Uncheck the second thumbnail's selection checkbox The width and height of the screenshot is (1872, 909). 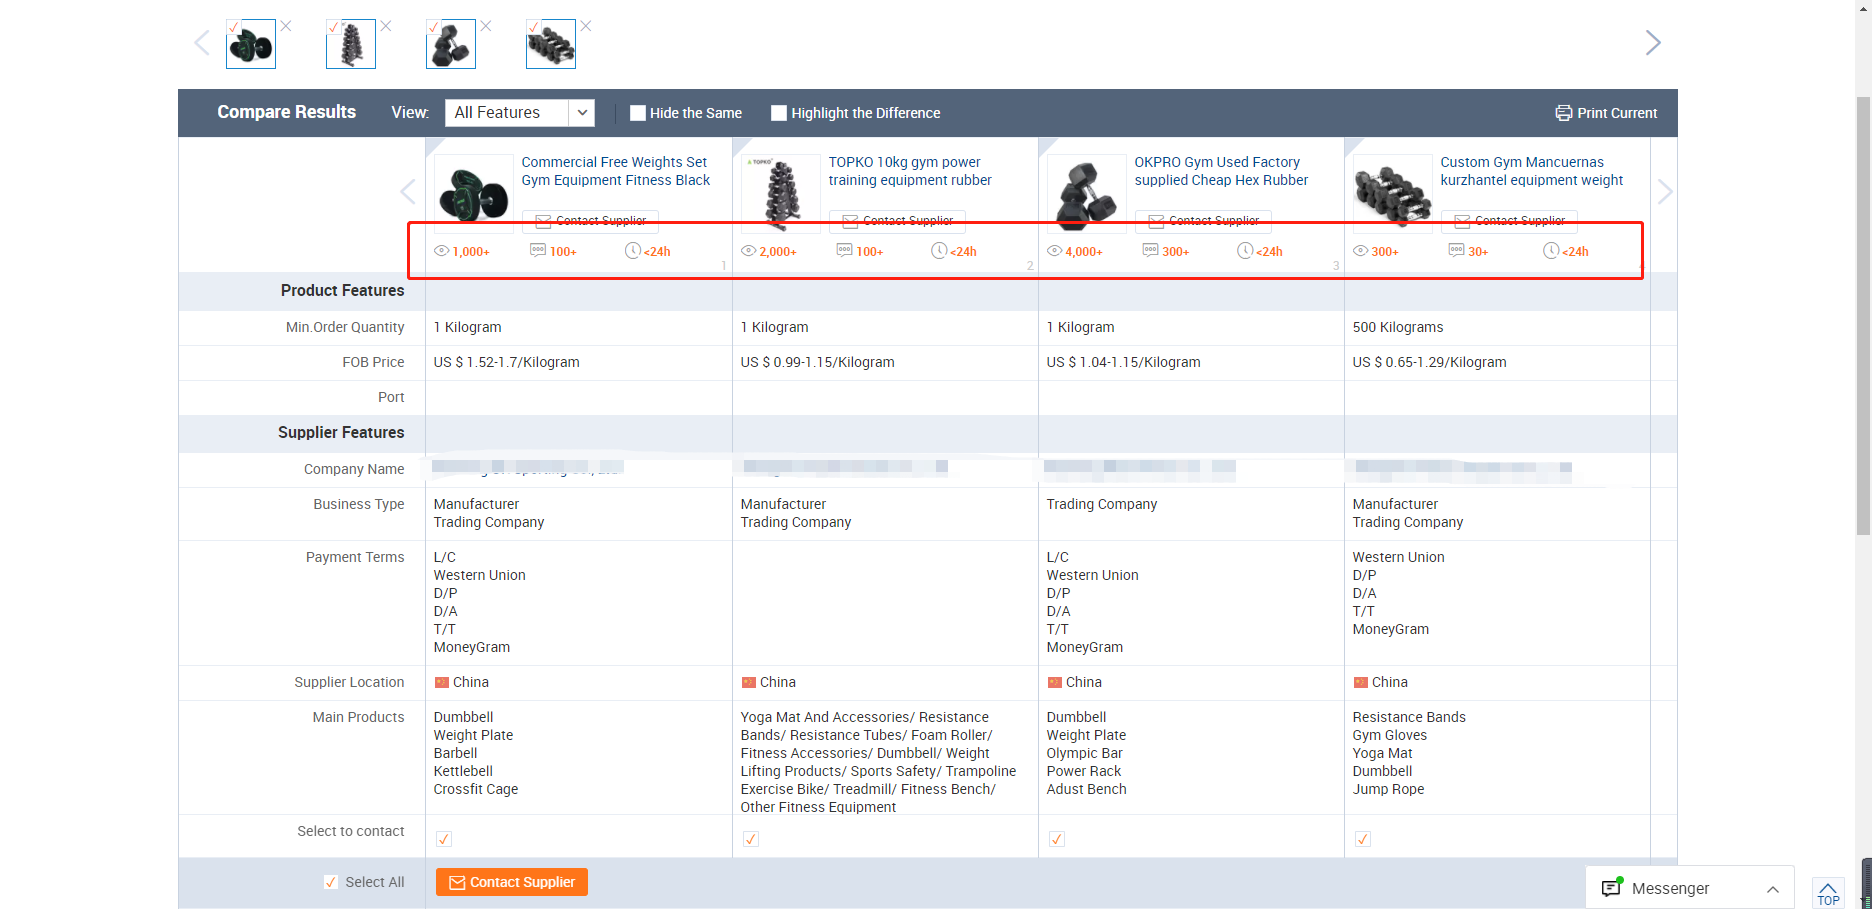333,27
